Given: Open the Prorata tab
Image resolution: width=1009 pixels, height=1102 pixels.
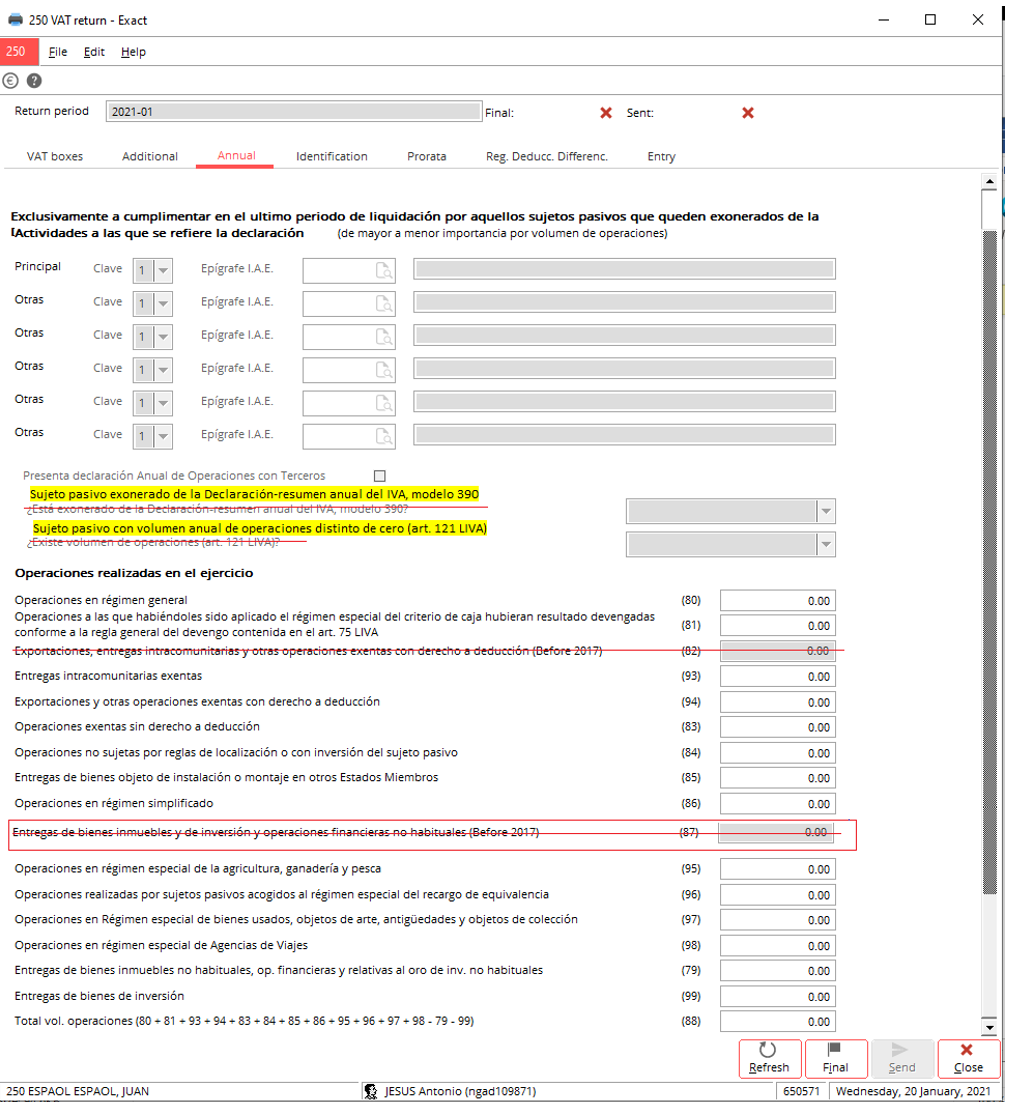Looking at the screenshot, I should click(x=427, y=156).
